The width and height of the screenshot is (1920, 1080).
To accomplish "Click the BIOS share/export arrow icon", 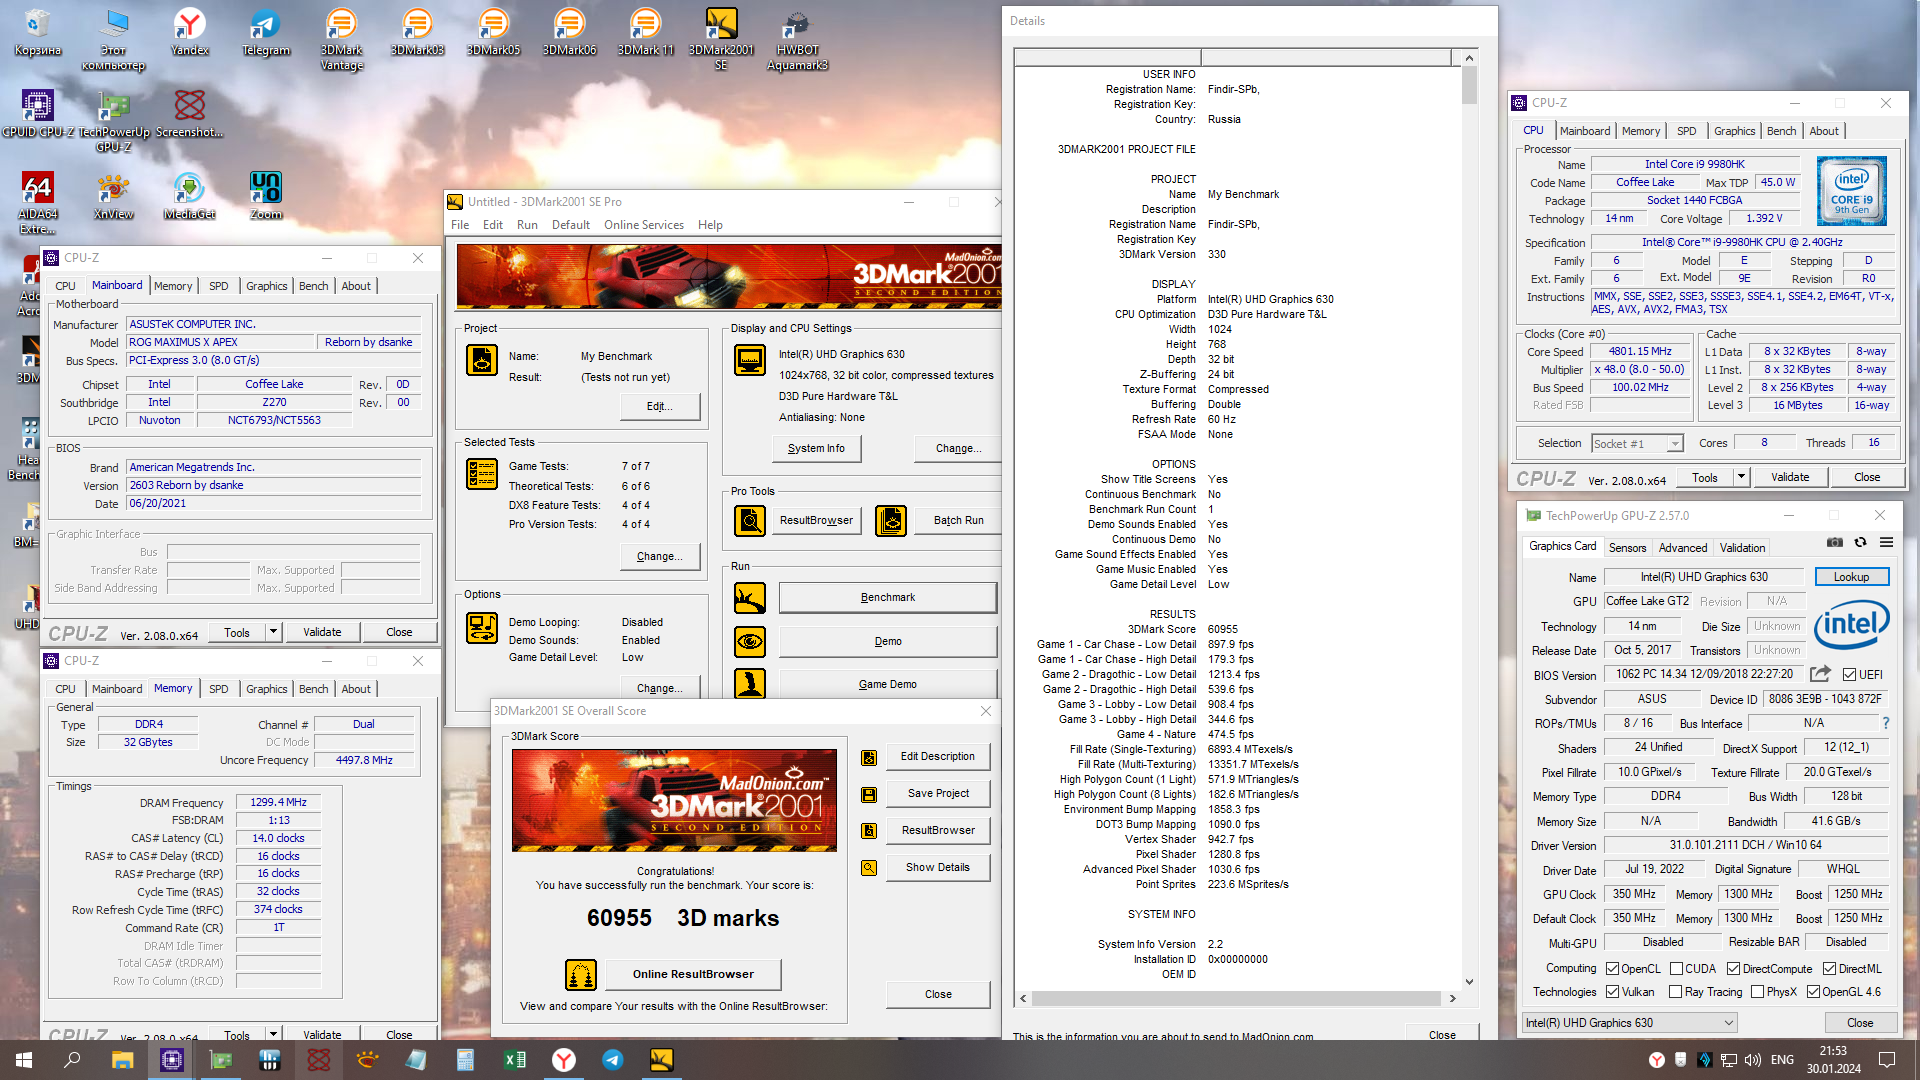I will click(1820, 674).
